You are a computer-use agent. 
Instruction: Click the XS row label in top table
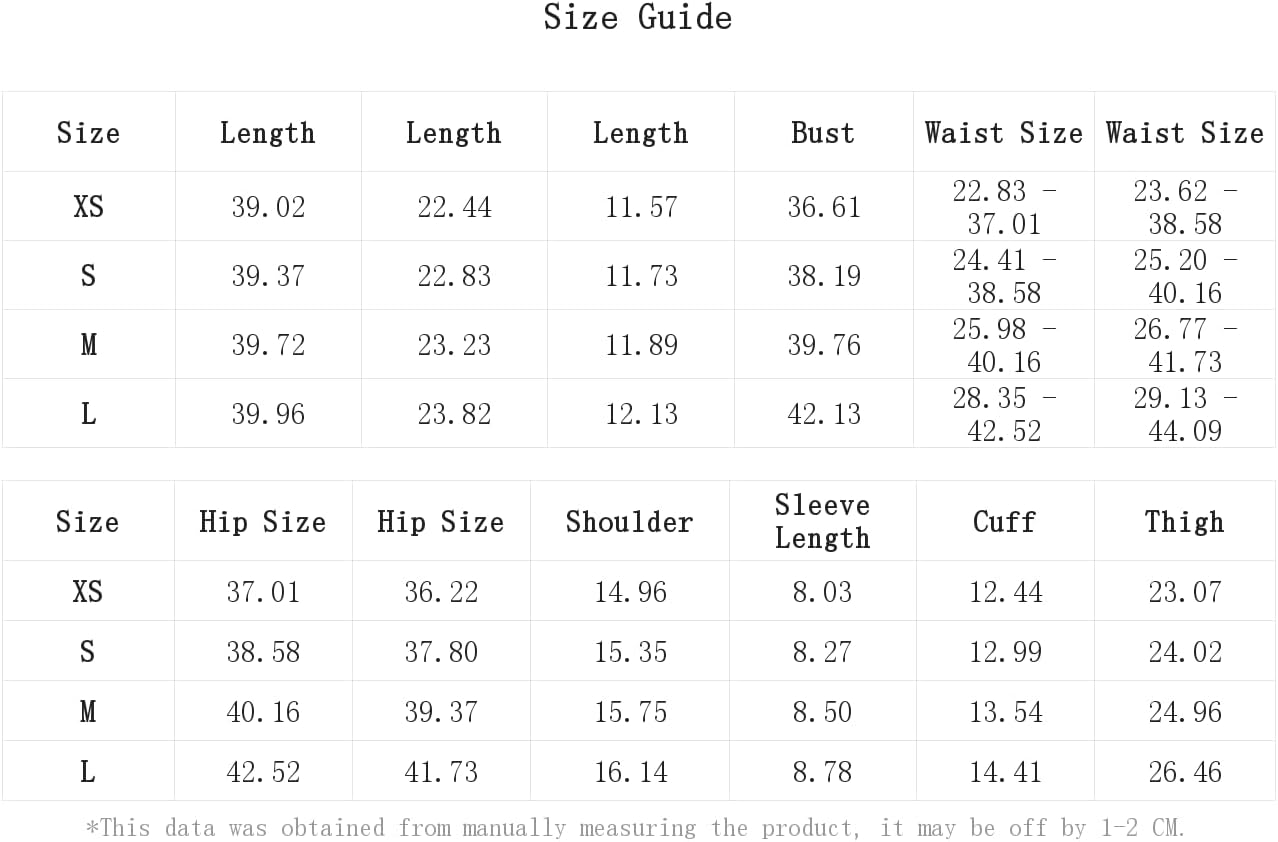tap(88, 207)
